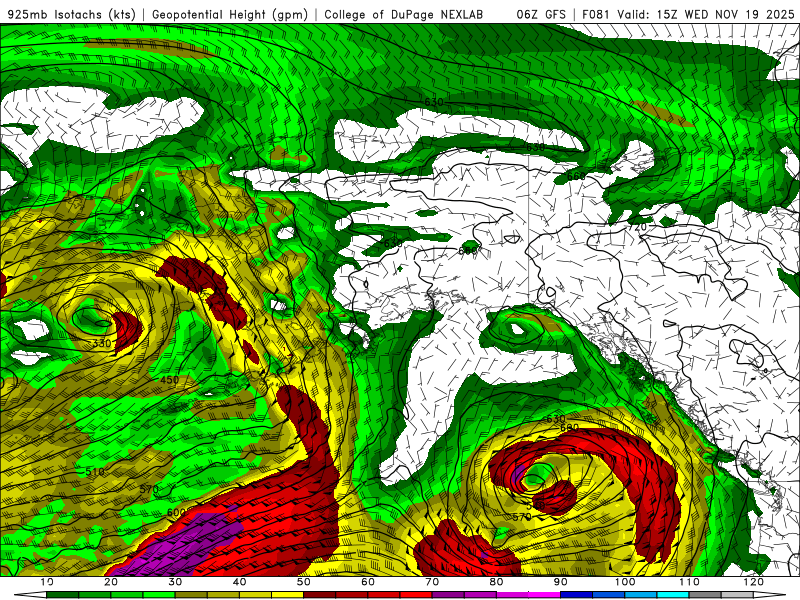Click the '600' contour label
800x600 pixels.
coord(176,512)
